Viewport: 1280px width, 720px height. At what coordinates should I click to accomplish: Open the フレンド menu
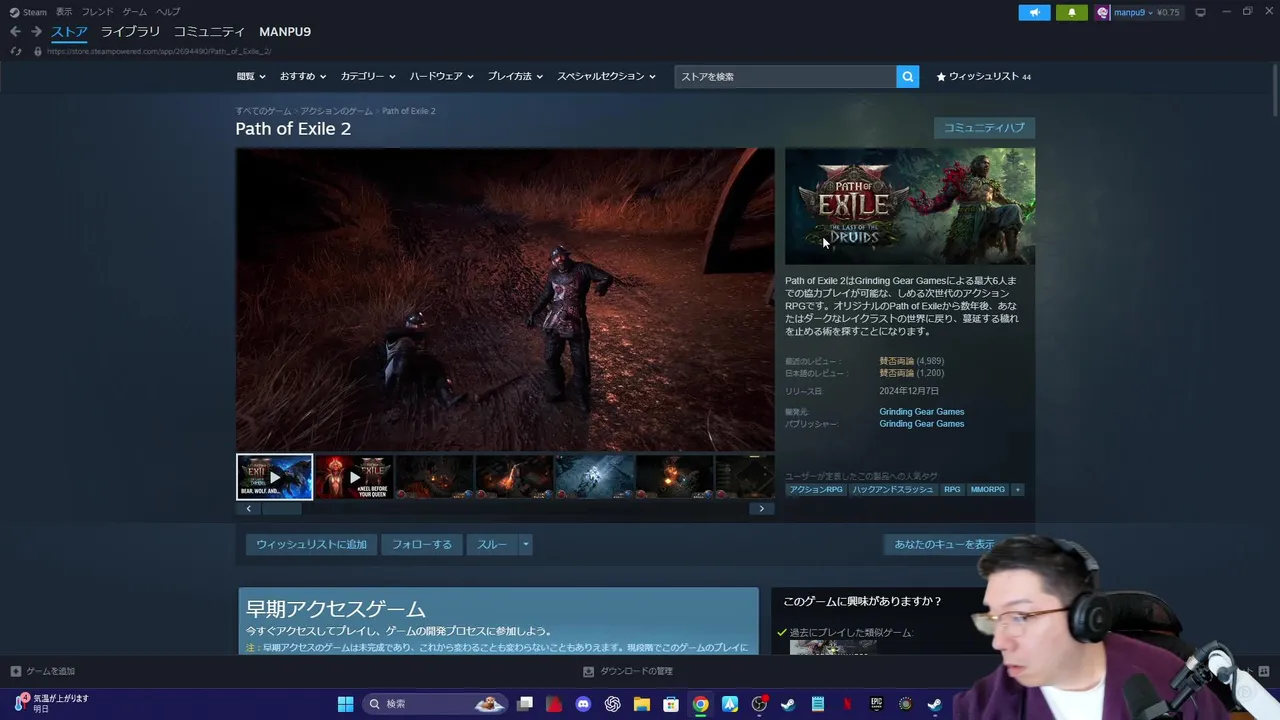pyautogui.click(x=98, y=12)
